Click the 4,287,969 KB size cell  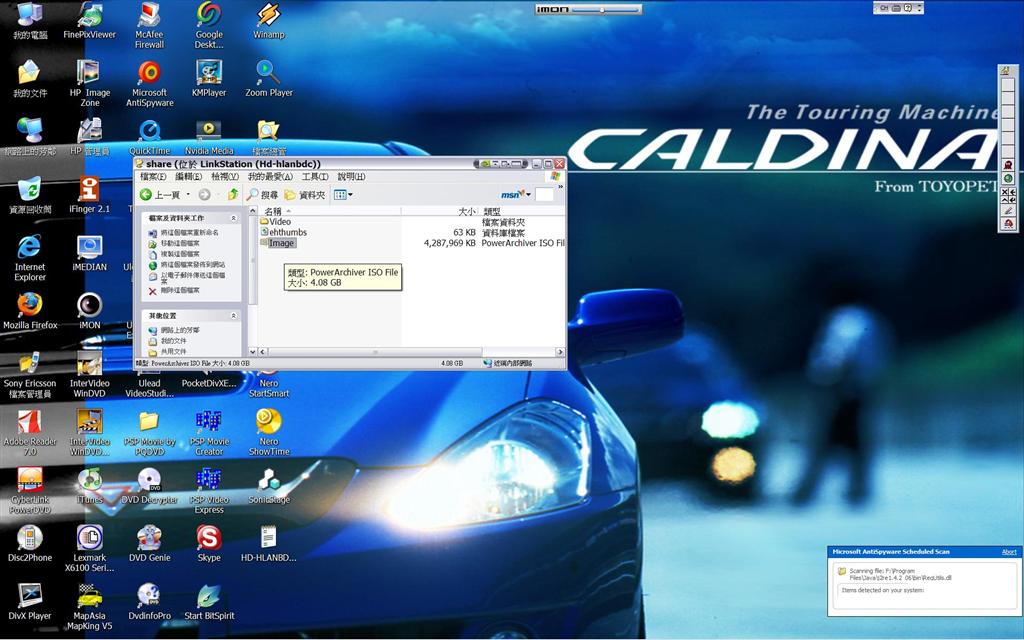click(449, 243)
